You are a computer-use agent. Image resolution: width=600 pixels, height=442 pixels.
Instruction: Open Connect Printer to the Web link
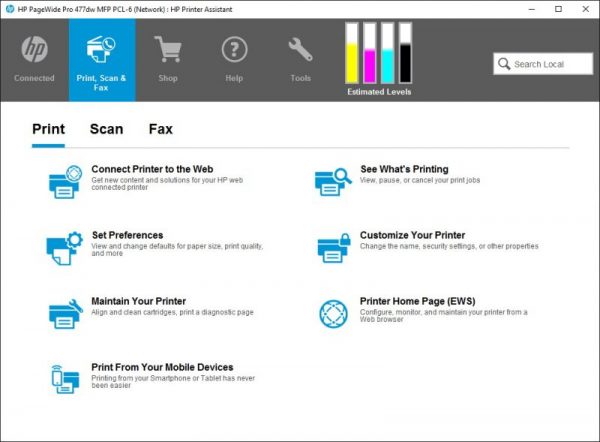(152, 169)
